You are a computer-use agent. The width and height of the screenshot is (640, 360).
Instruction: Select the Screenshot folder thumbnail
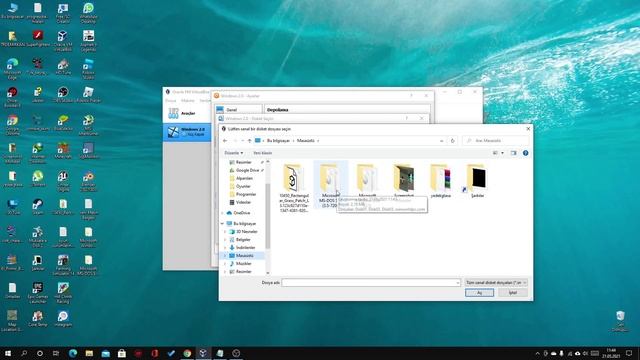point(404,178)
